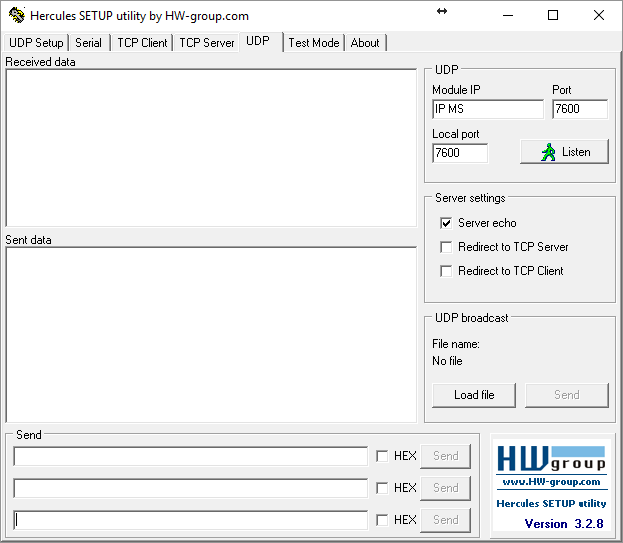Image resolution: width=623 pixels, height=543 pixels.
Task: Open the Test Mode tab
Action: tap(313, 43)
